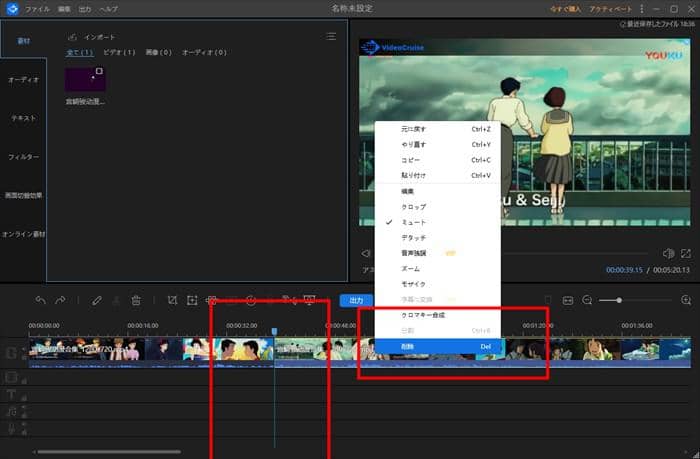
Task: Click the main video track icon
Action: click(x=11, y=353)
